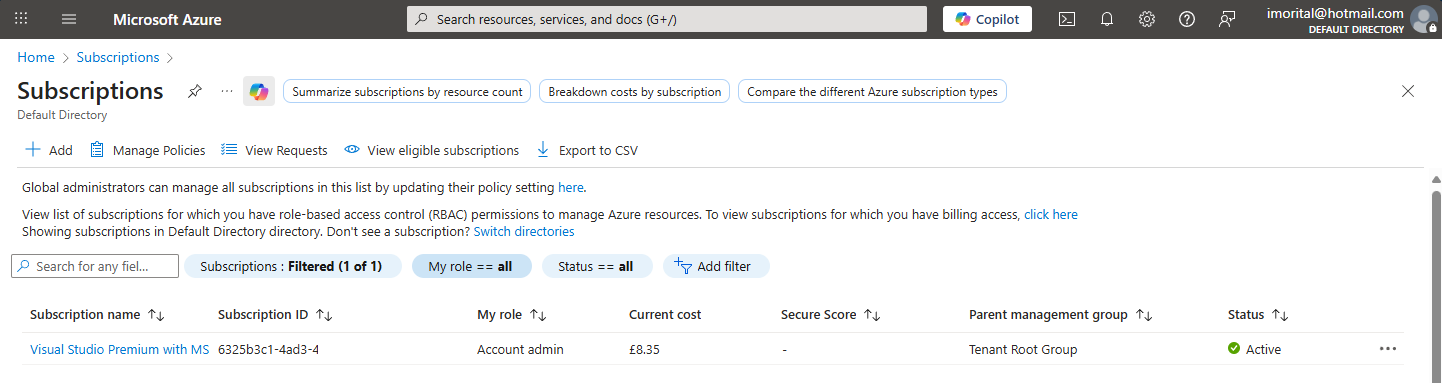Viewport: 1442px width, 383px height.
Task: Sort by Secure Score column arrows
Action: (x=872, y=315)
